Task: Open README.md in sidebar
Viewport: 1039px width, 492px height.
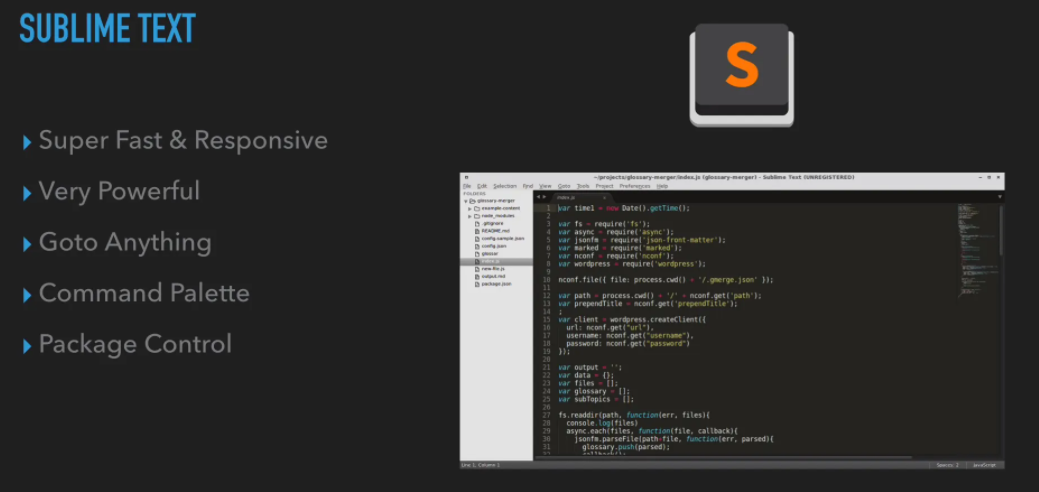Action: (496, 231)
